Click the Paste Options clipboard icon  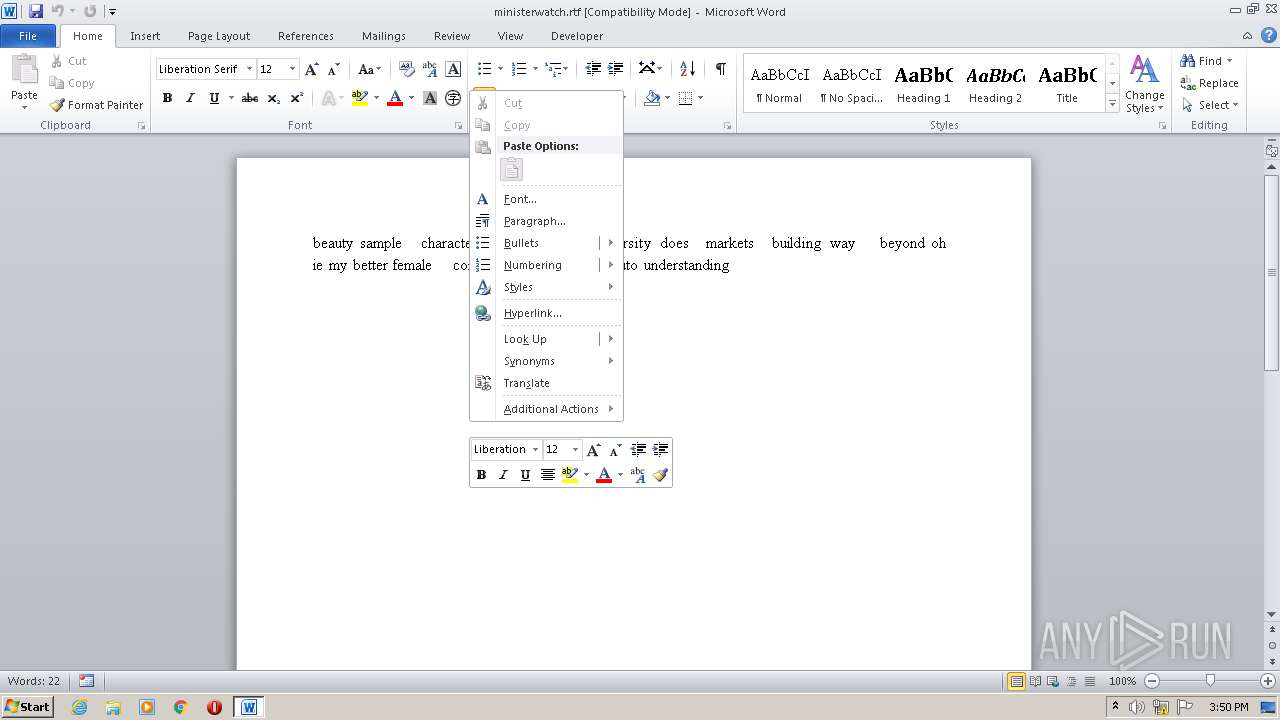tap(511, 170)
